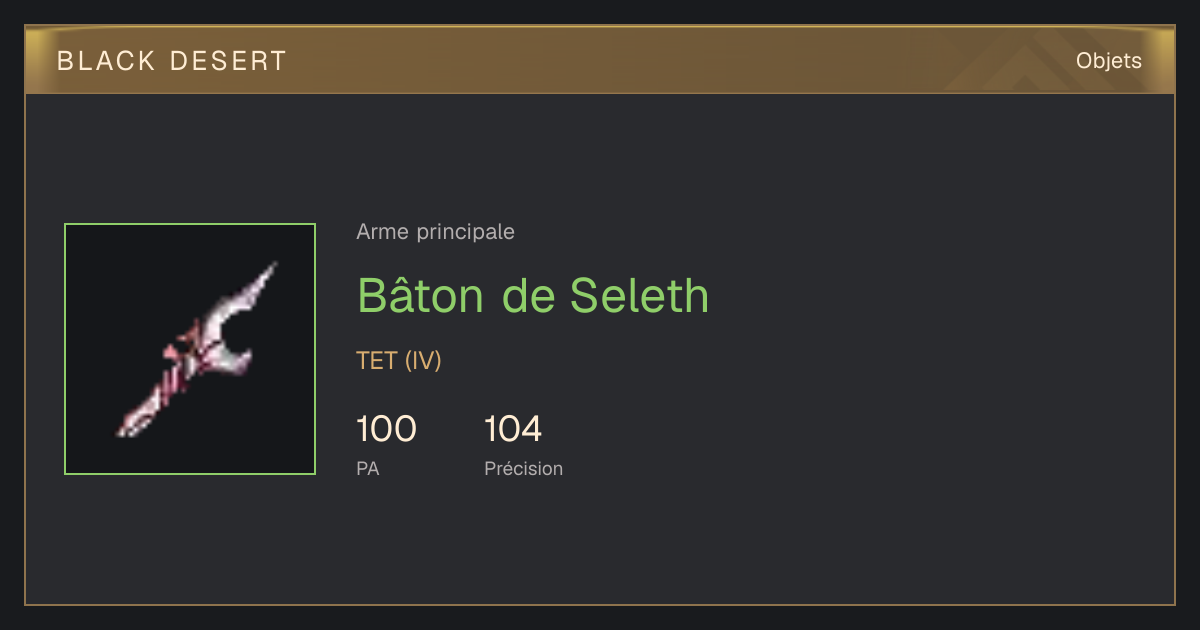Screen dimensions: 1200x630
Task: Click the word Seleth in the item name
Action: pyautogui.click(x=639, y=295)
